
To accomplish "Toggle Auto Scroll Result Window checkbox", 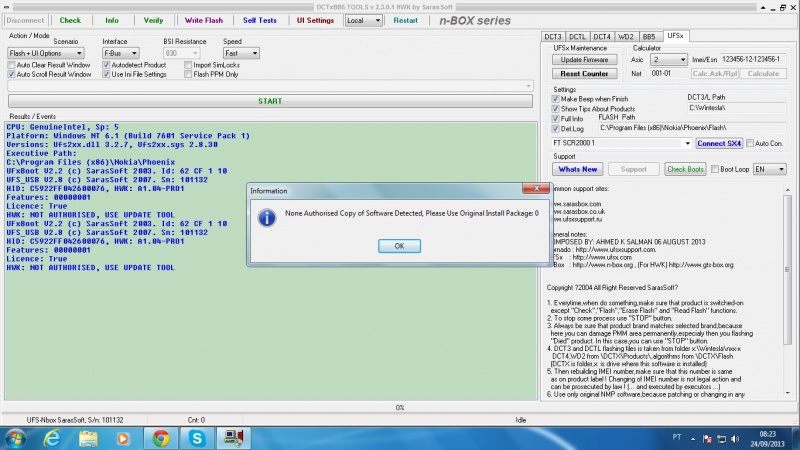I will point(11,74).
